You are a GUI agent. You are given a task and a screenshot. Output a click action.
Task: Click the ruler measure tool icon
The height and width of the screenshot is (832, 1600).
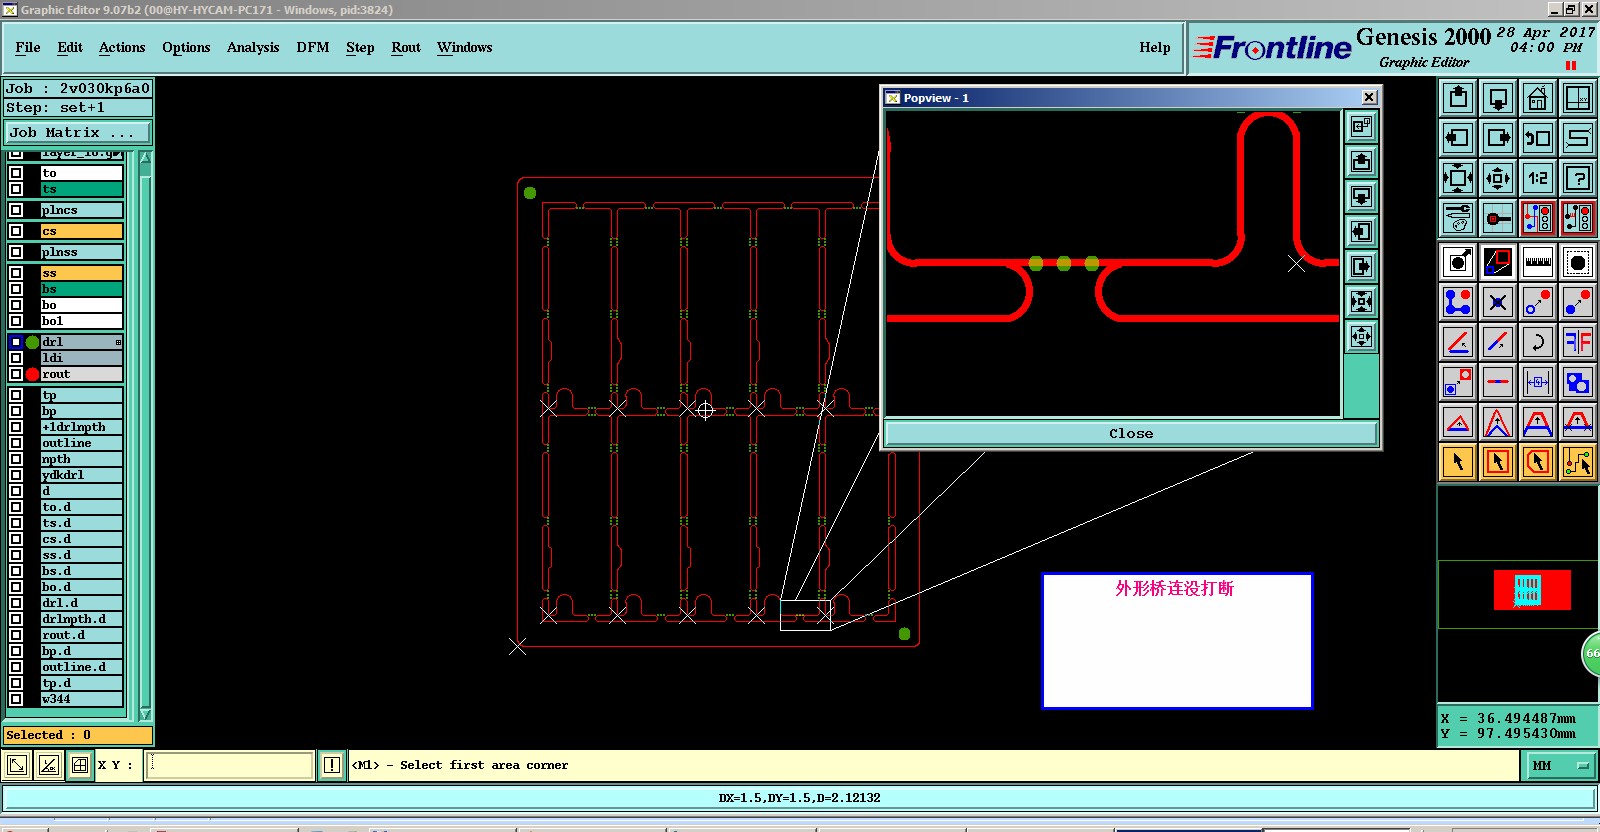coord(1538,262)
